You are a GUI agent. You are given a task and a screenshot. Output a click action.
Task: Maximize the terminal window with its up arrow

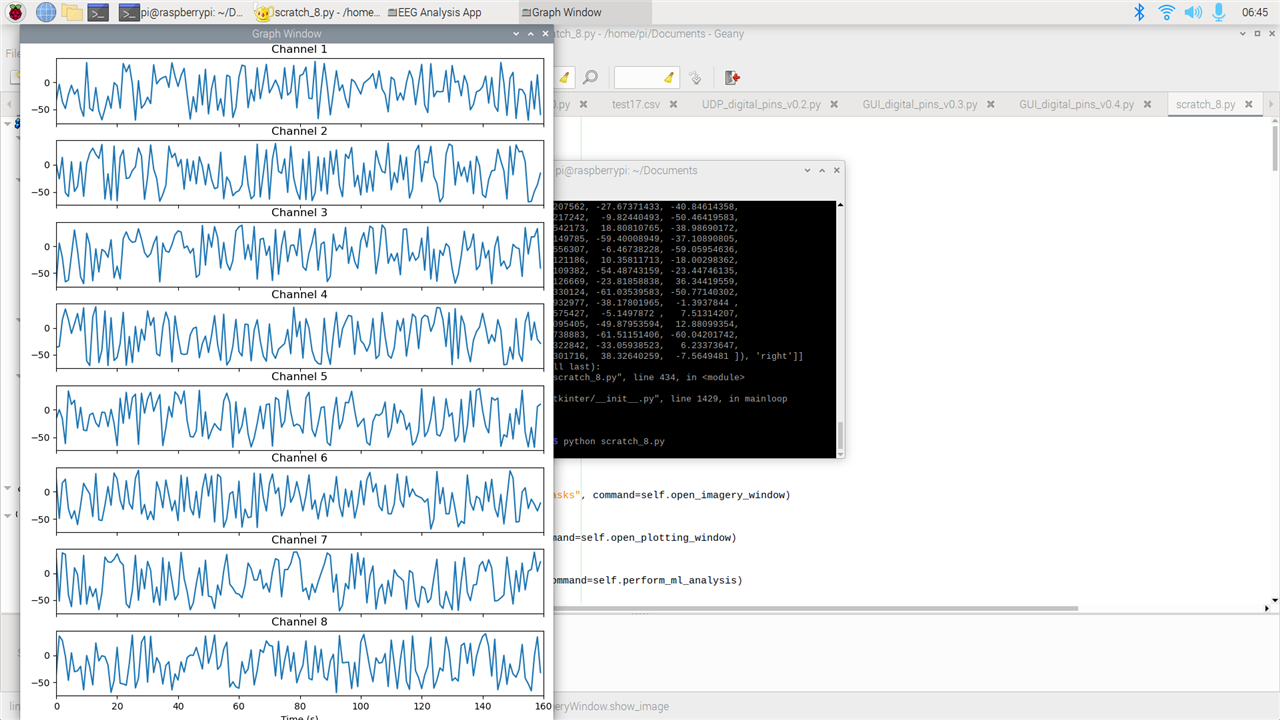pyautogui.click(x=822, y=171)
